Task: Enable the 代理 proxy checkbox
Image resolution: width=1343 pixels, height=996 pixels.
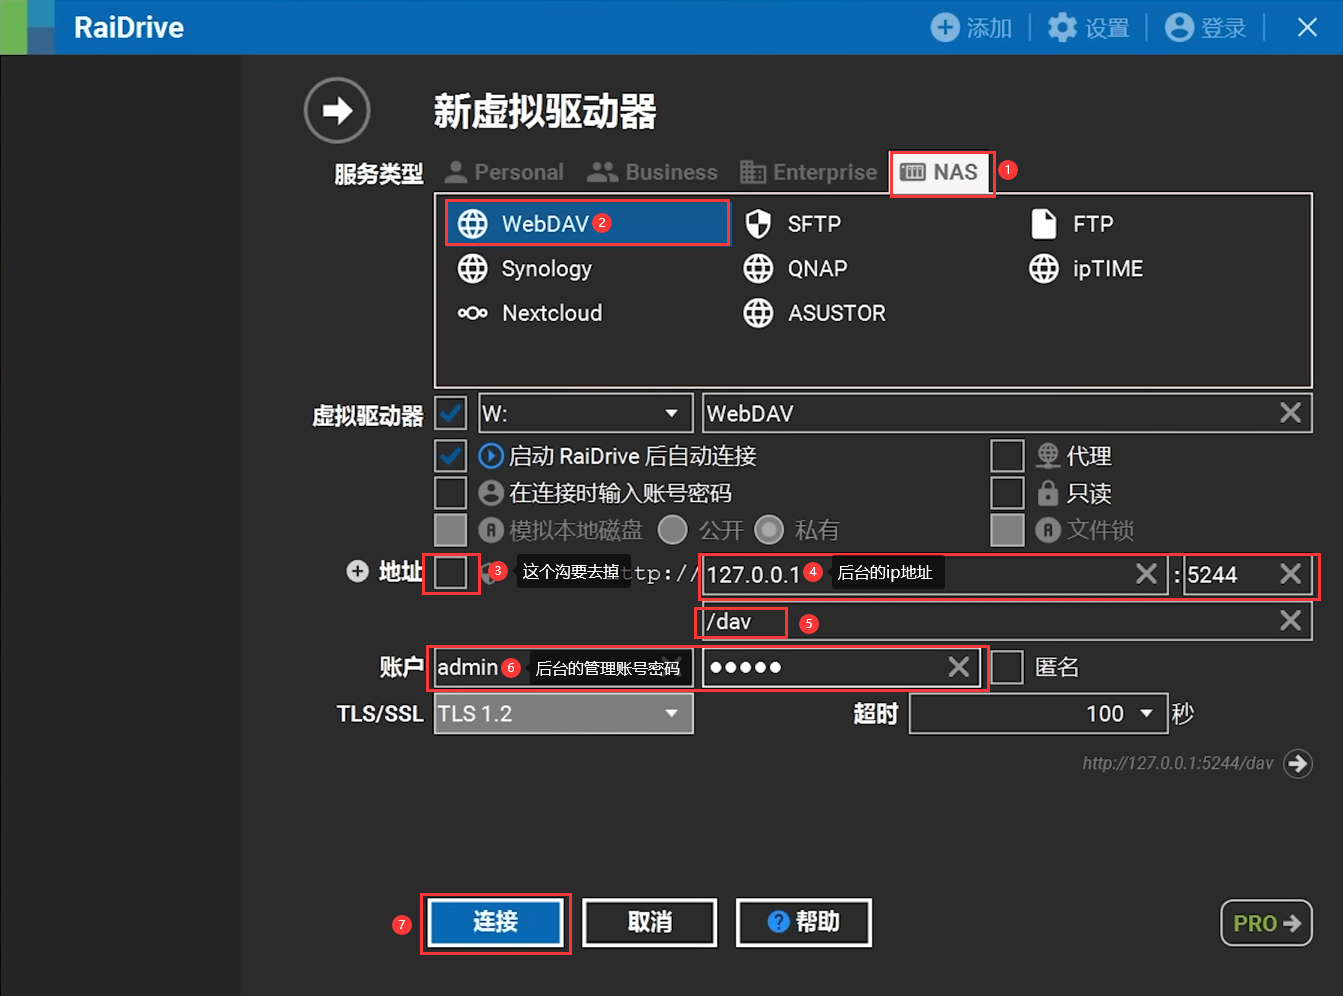Action: click(x=1007, y=456)
